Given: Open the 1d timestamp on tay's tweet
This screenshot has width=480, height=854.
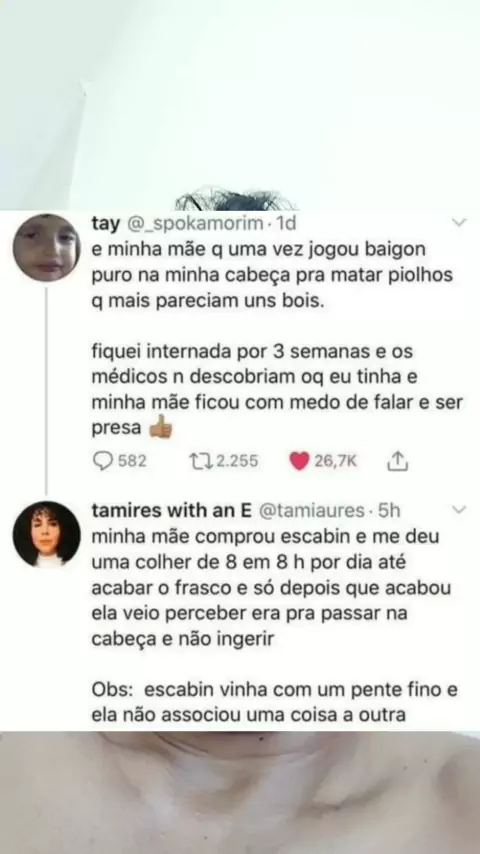Looking at the screenshot, I should pyautogui.click(x=286, y=223).
